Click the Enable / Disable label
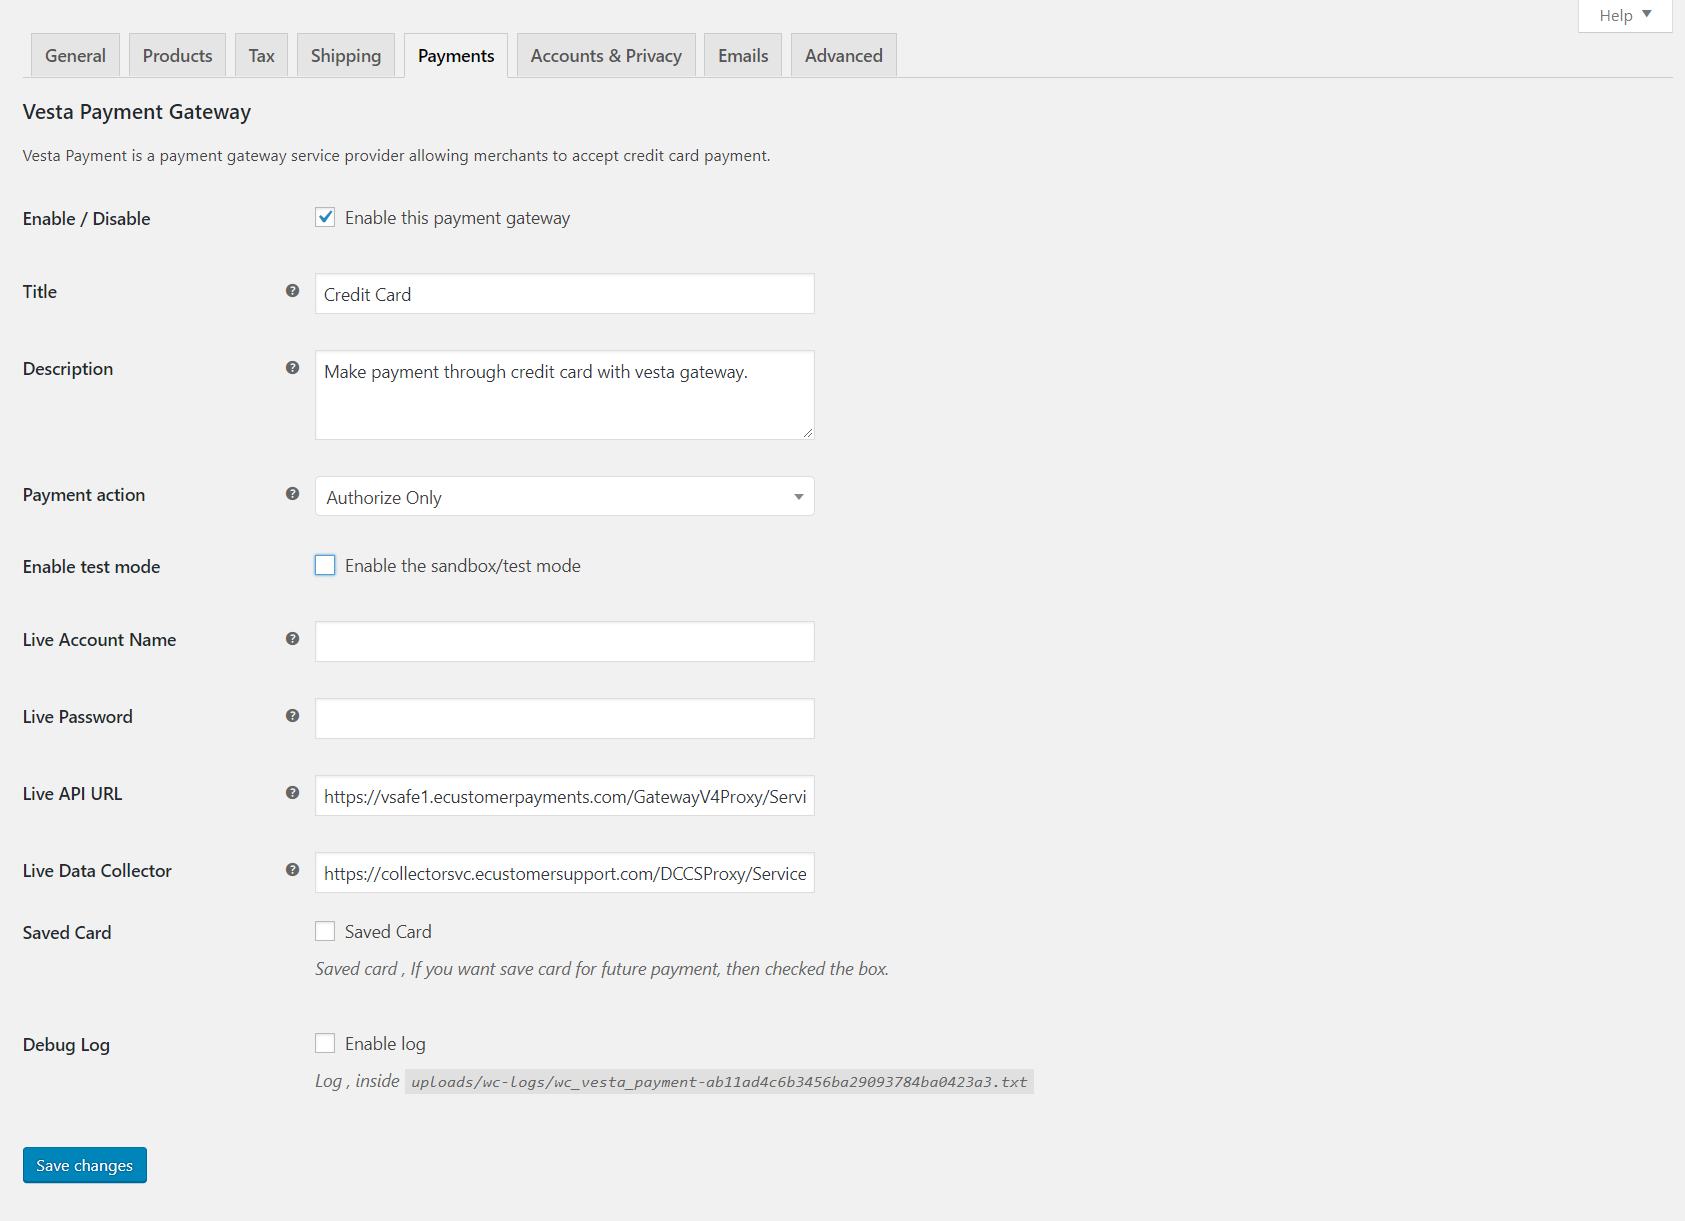This screenshot has height=1221, width=1685. [x=87, y=218]
